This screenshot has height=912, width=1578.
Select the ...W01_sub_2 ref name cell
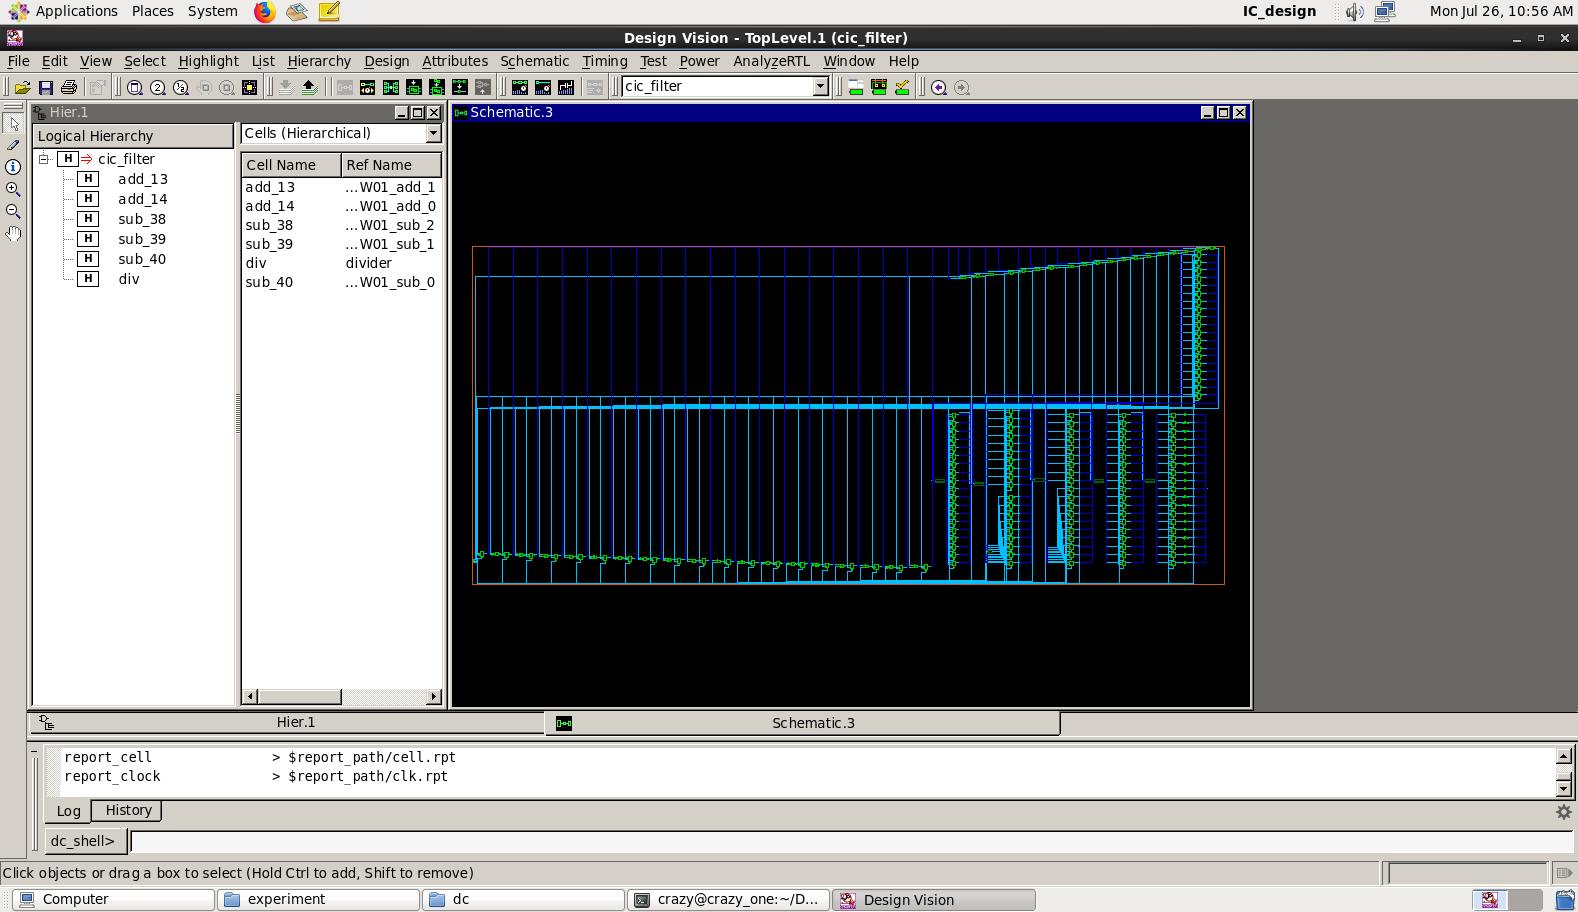point(390,225)
